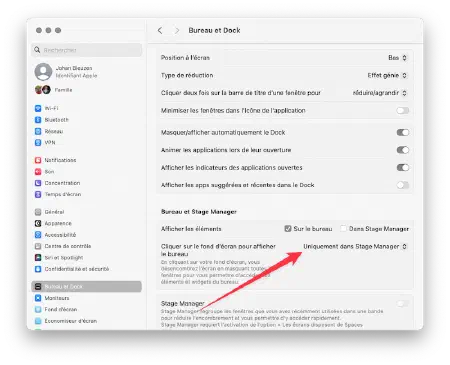Open Siri et Spotlight entry
The width and height of the screenshot is (450, 365).
[x=87, y=258]
